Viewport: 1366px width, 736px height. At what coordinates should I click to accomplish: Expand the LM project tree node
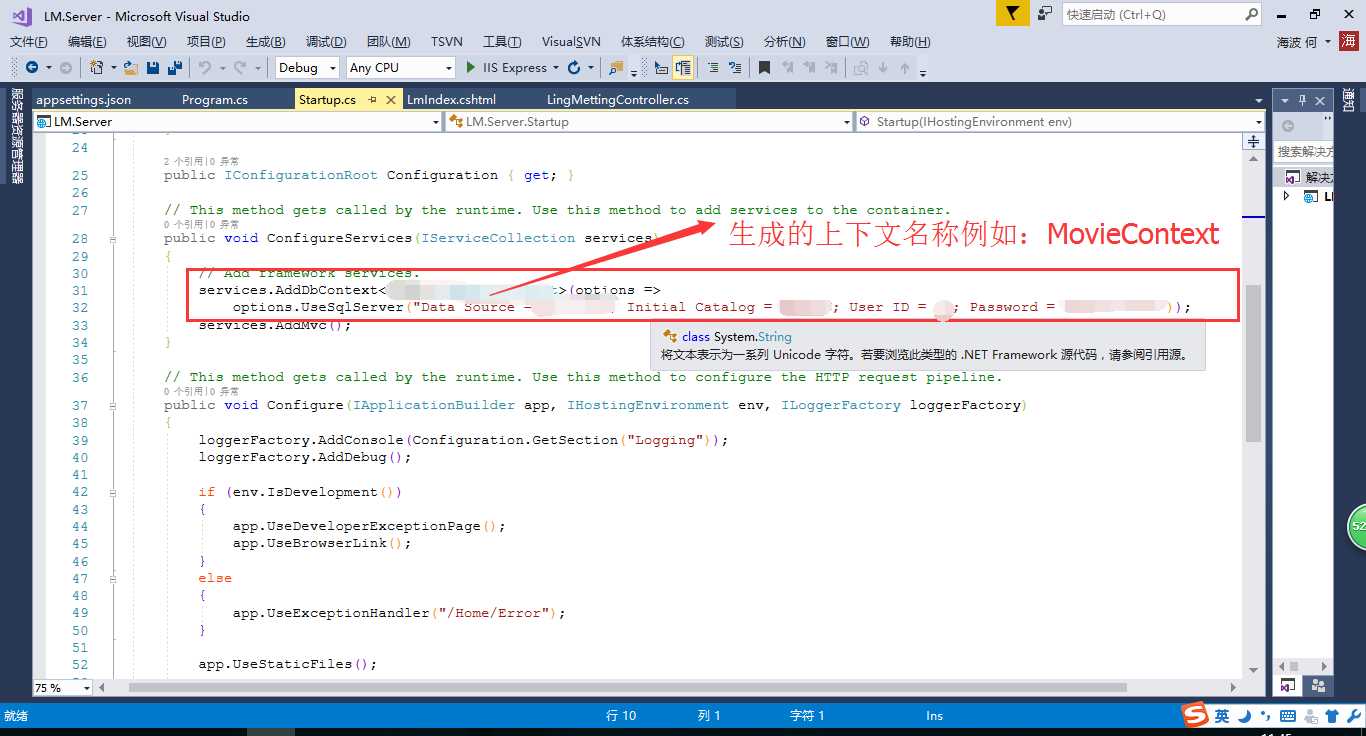coord(1288,197)
